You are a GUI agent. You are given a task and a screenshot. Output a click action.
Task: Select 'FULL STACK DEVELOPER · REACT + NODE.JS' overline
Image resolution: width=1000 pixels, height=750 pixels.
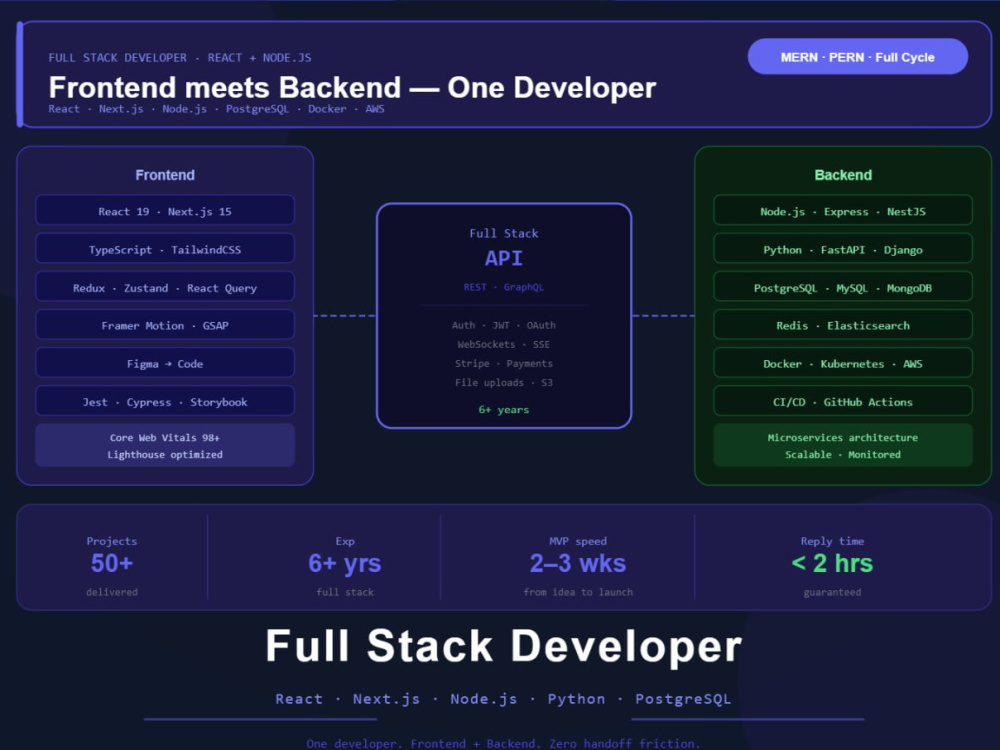pyautogui.click(x=180, y=57)
